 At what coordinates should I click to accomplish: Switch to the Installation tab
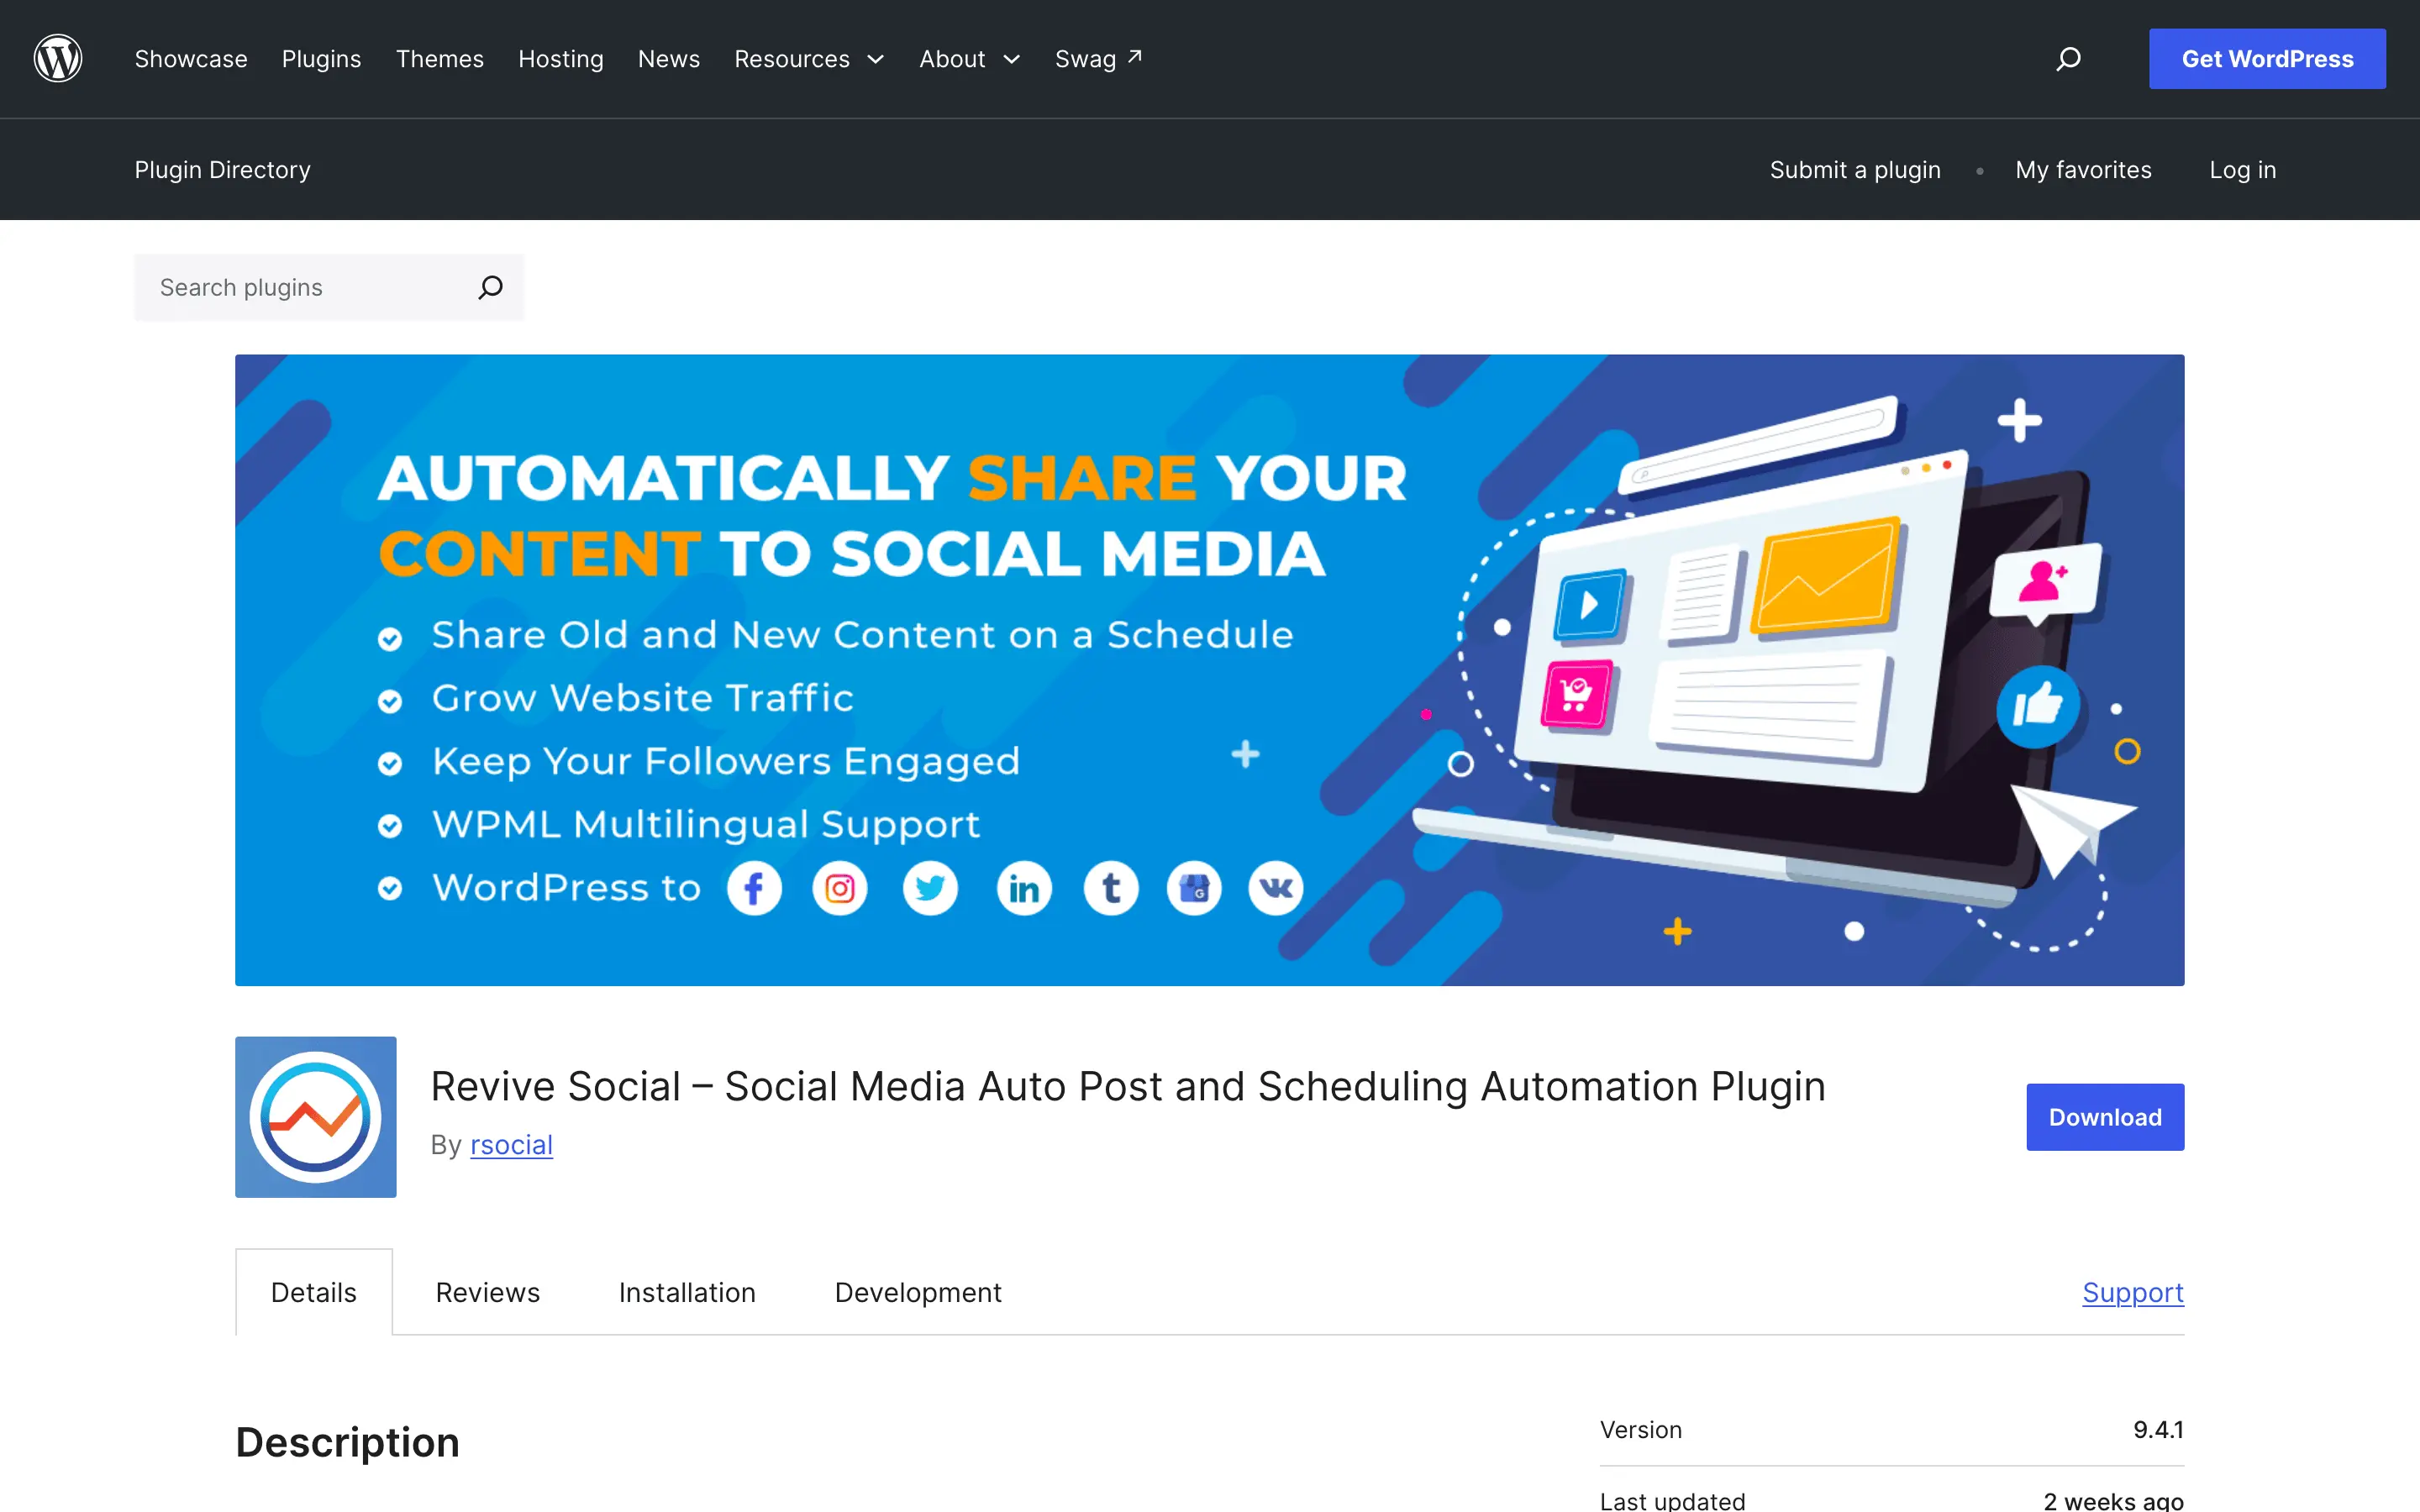coord(687,1292)
